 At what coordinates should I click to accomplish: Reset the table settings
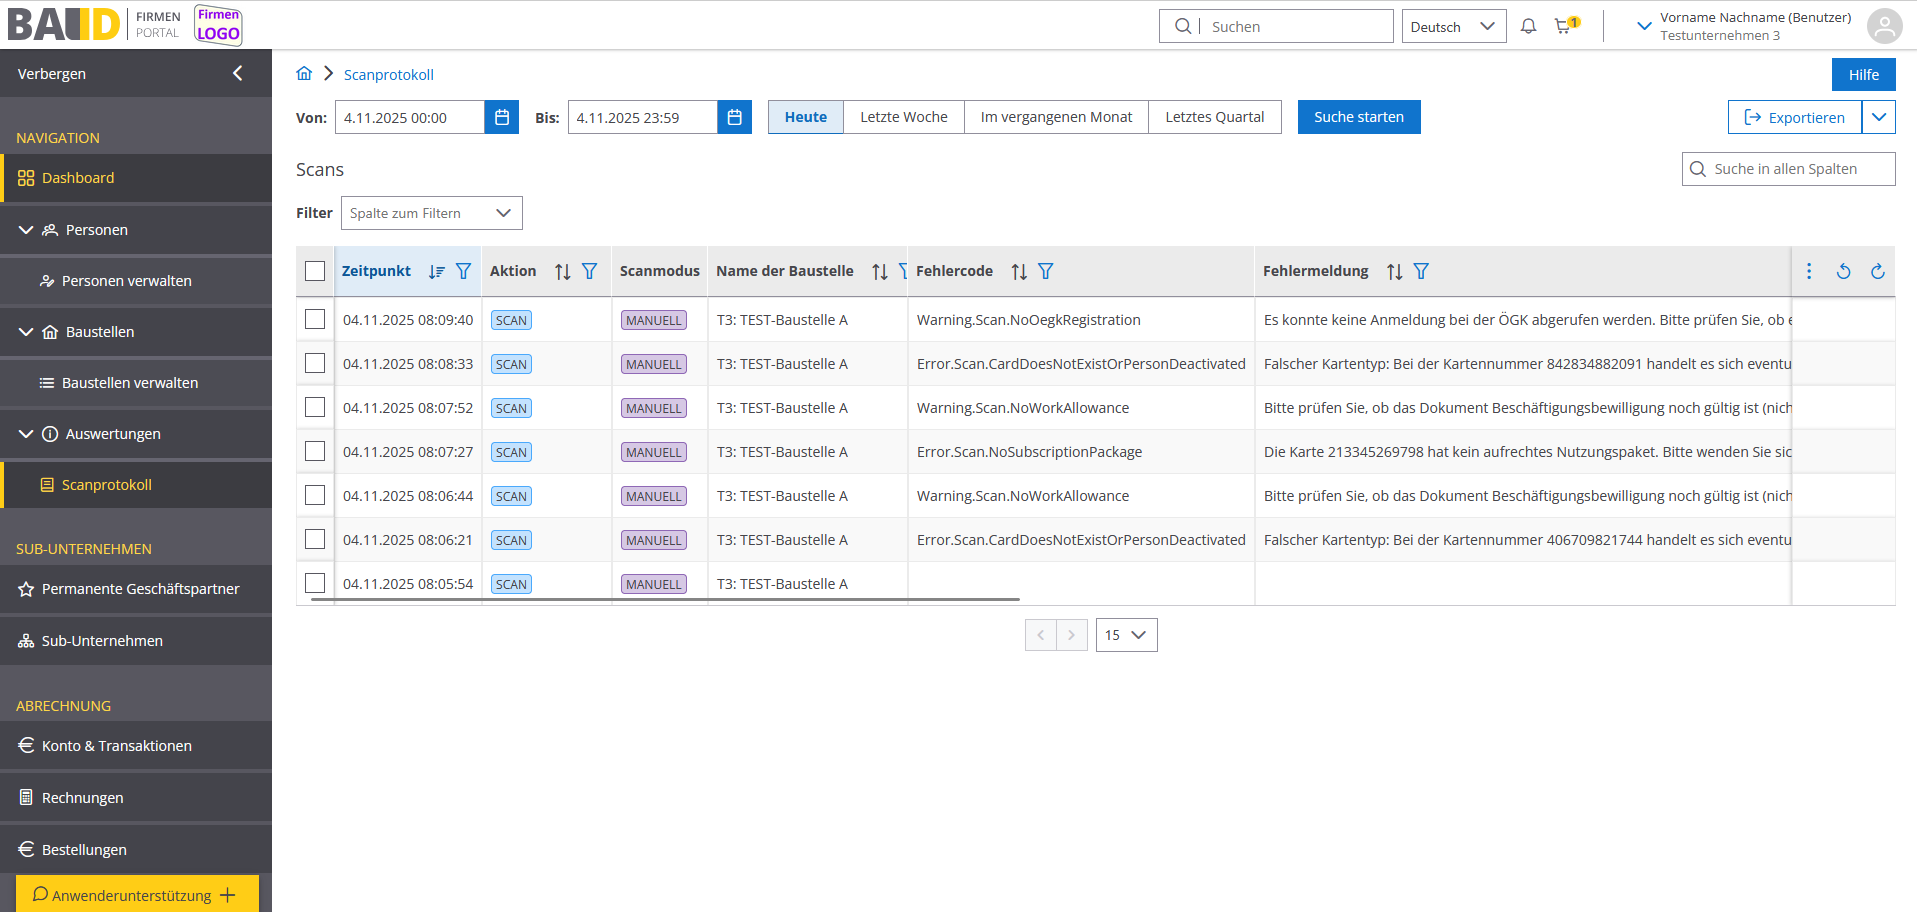(1843, 271)
